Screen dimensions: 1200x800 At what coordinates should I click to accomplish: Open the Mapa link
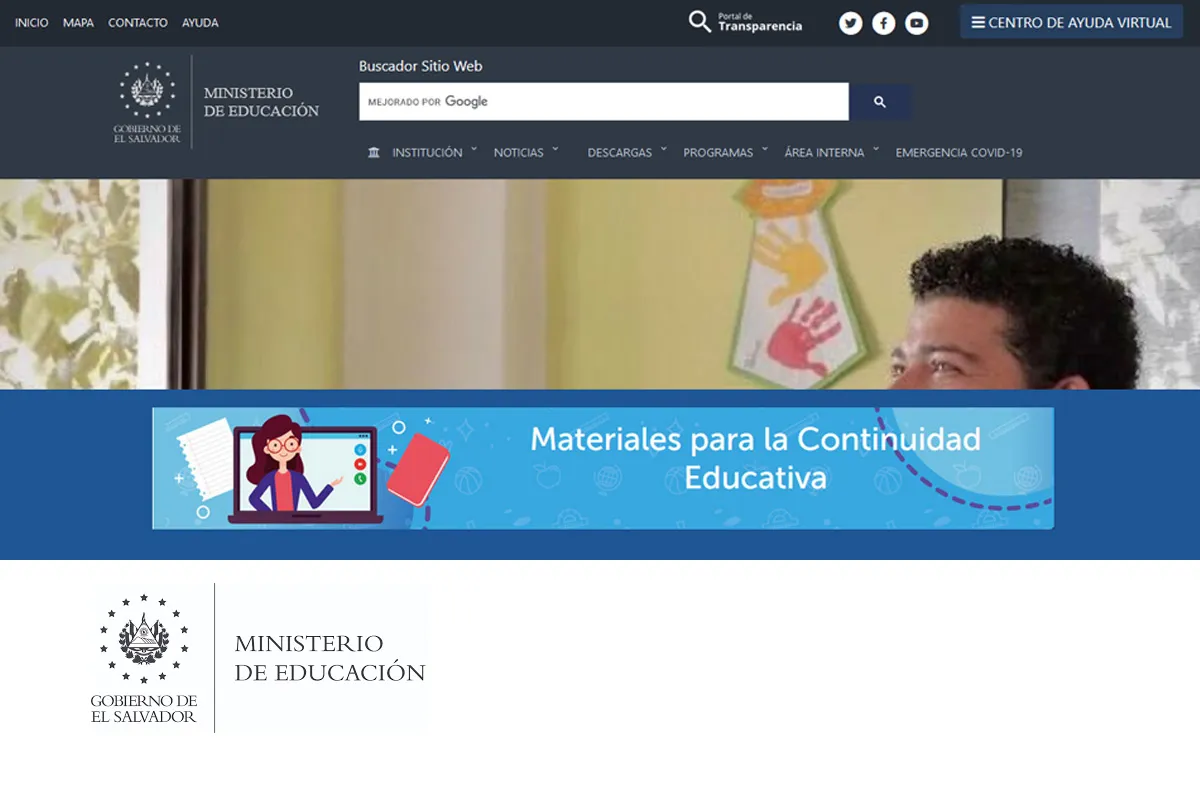(x=78, y=23)
